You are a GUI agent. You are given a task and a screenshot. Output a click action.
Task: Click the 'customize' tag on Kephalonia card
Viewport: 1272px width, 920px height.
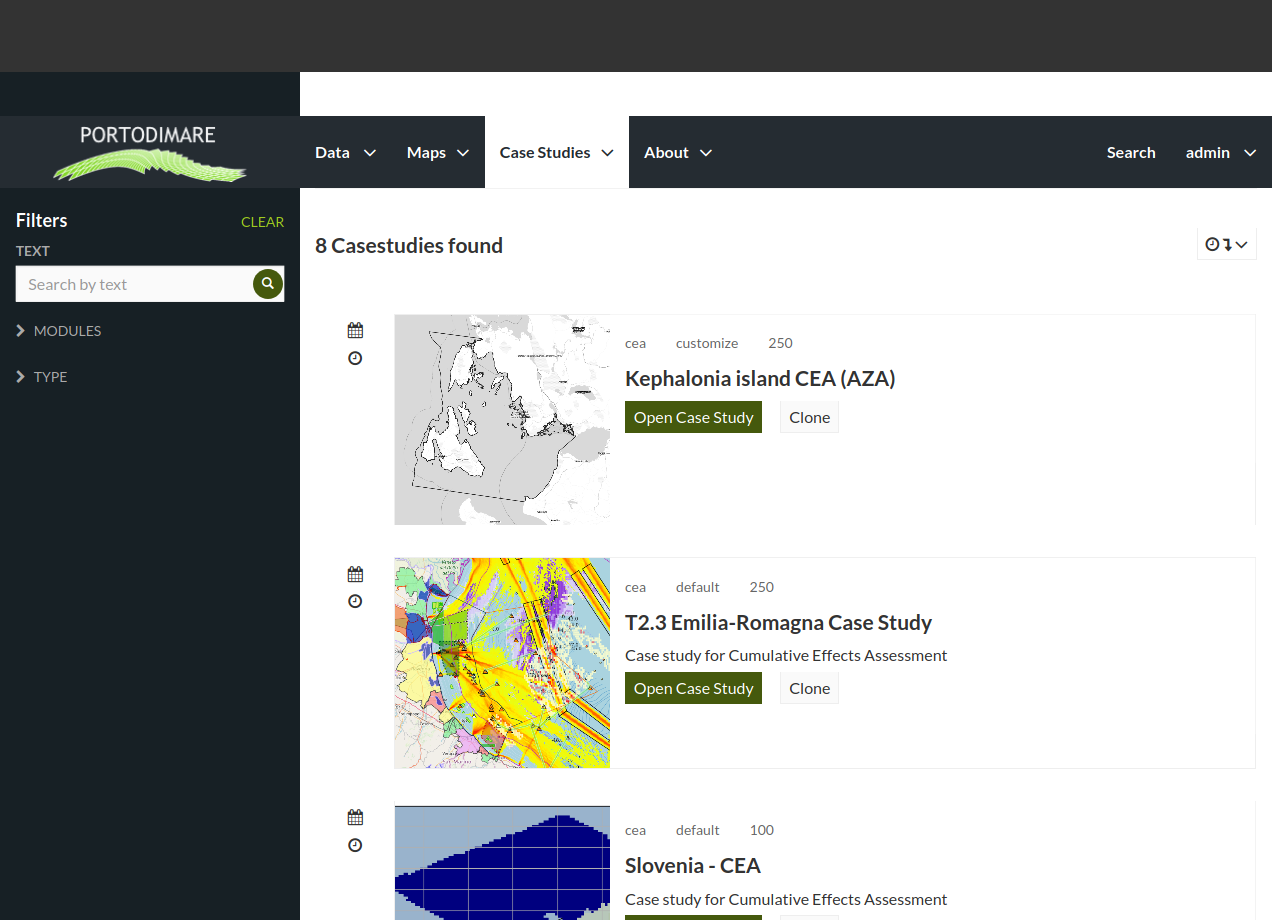[x=707, y=343]
